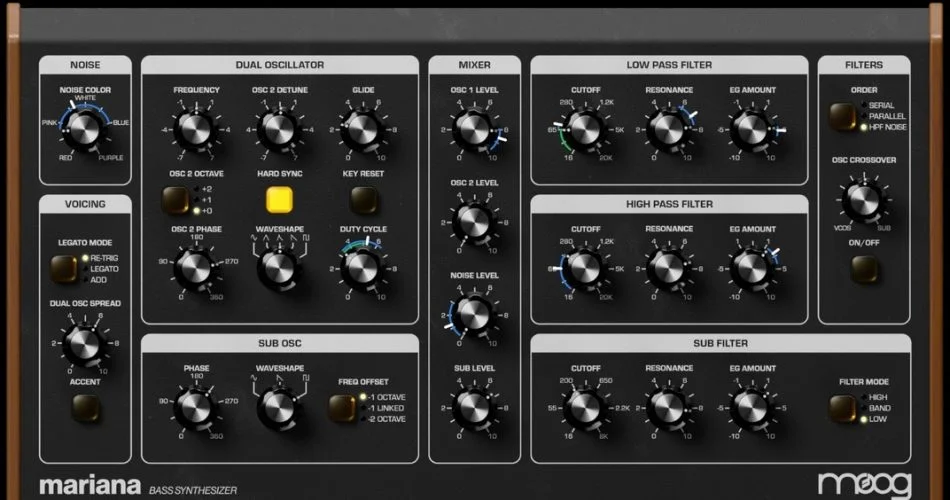Toggle the Key Reset button
Viewport: 950px width, 500px height.
click(x=363, y=200)
